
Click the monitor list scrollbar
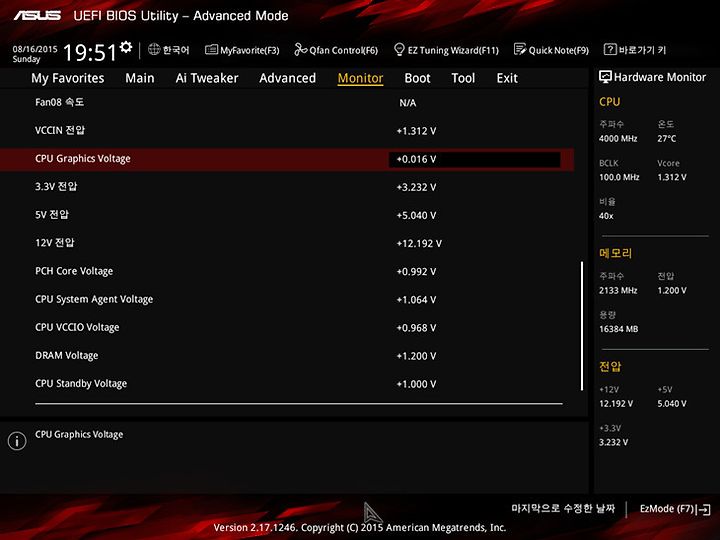582,326
